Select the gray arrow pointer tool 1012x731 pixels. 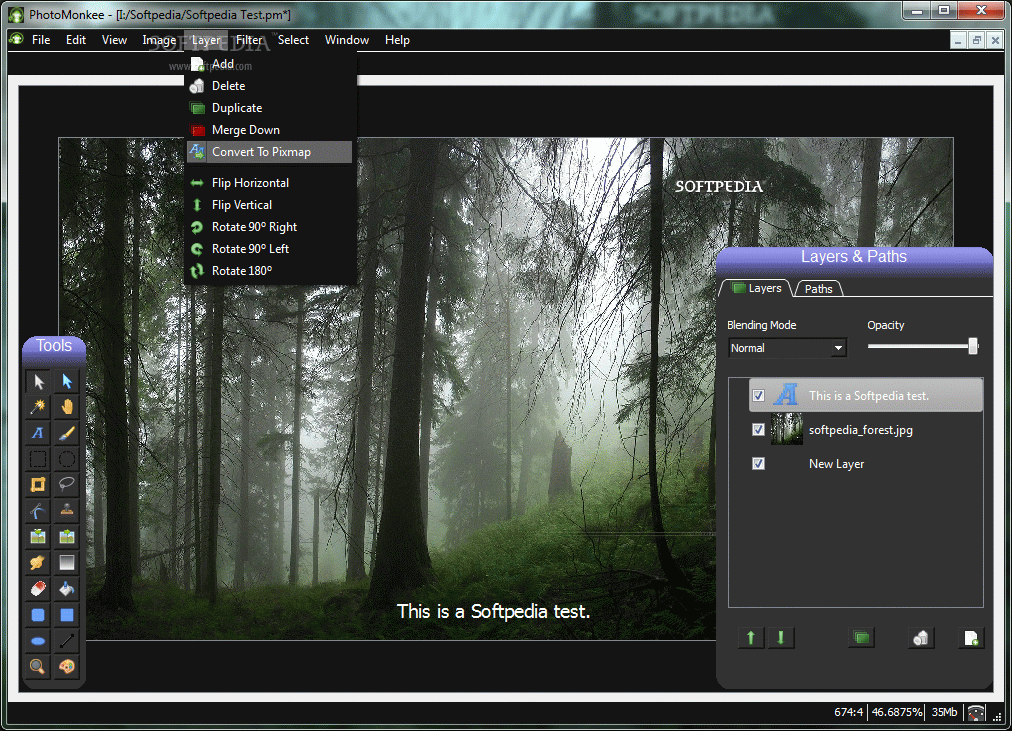[x=38, y=381]
